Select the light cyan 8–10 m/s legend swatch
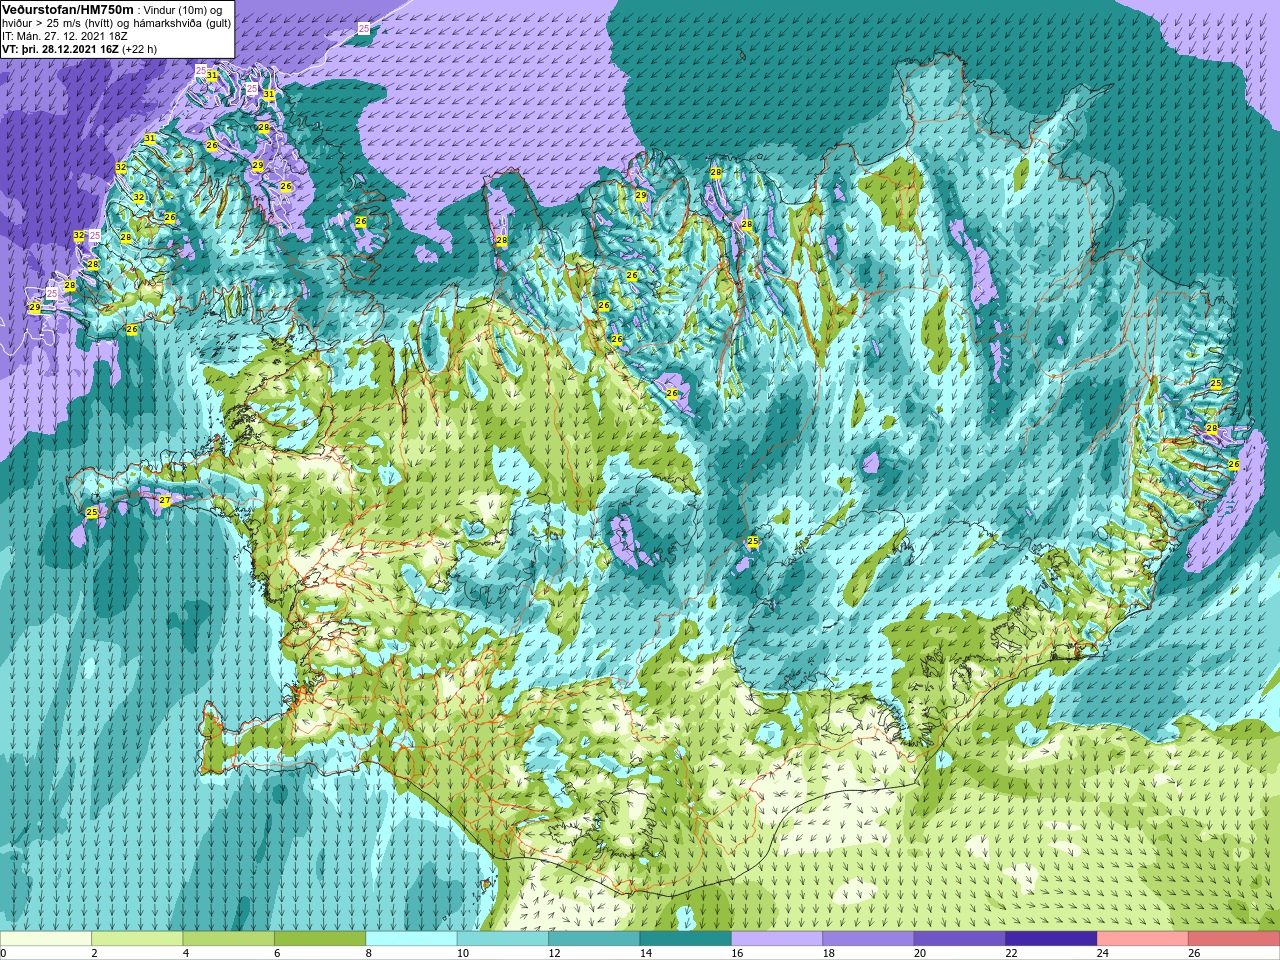1280x960 pixels. click(411, 939)
